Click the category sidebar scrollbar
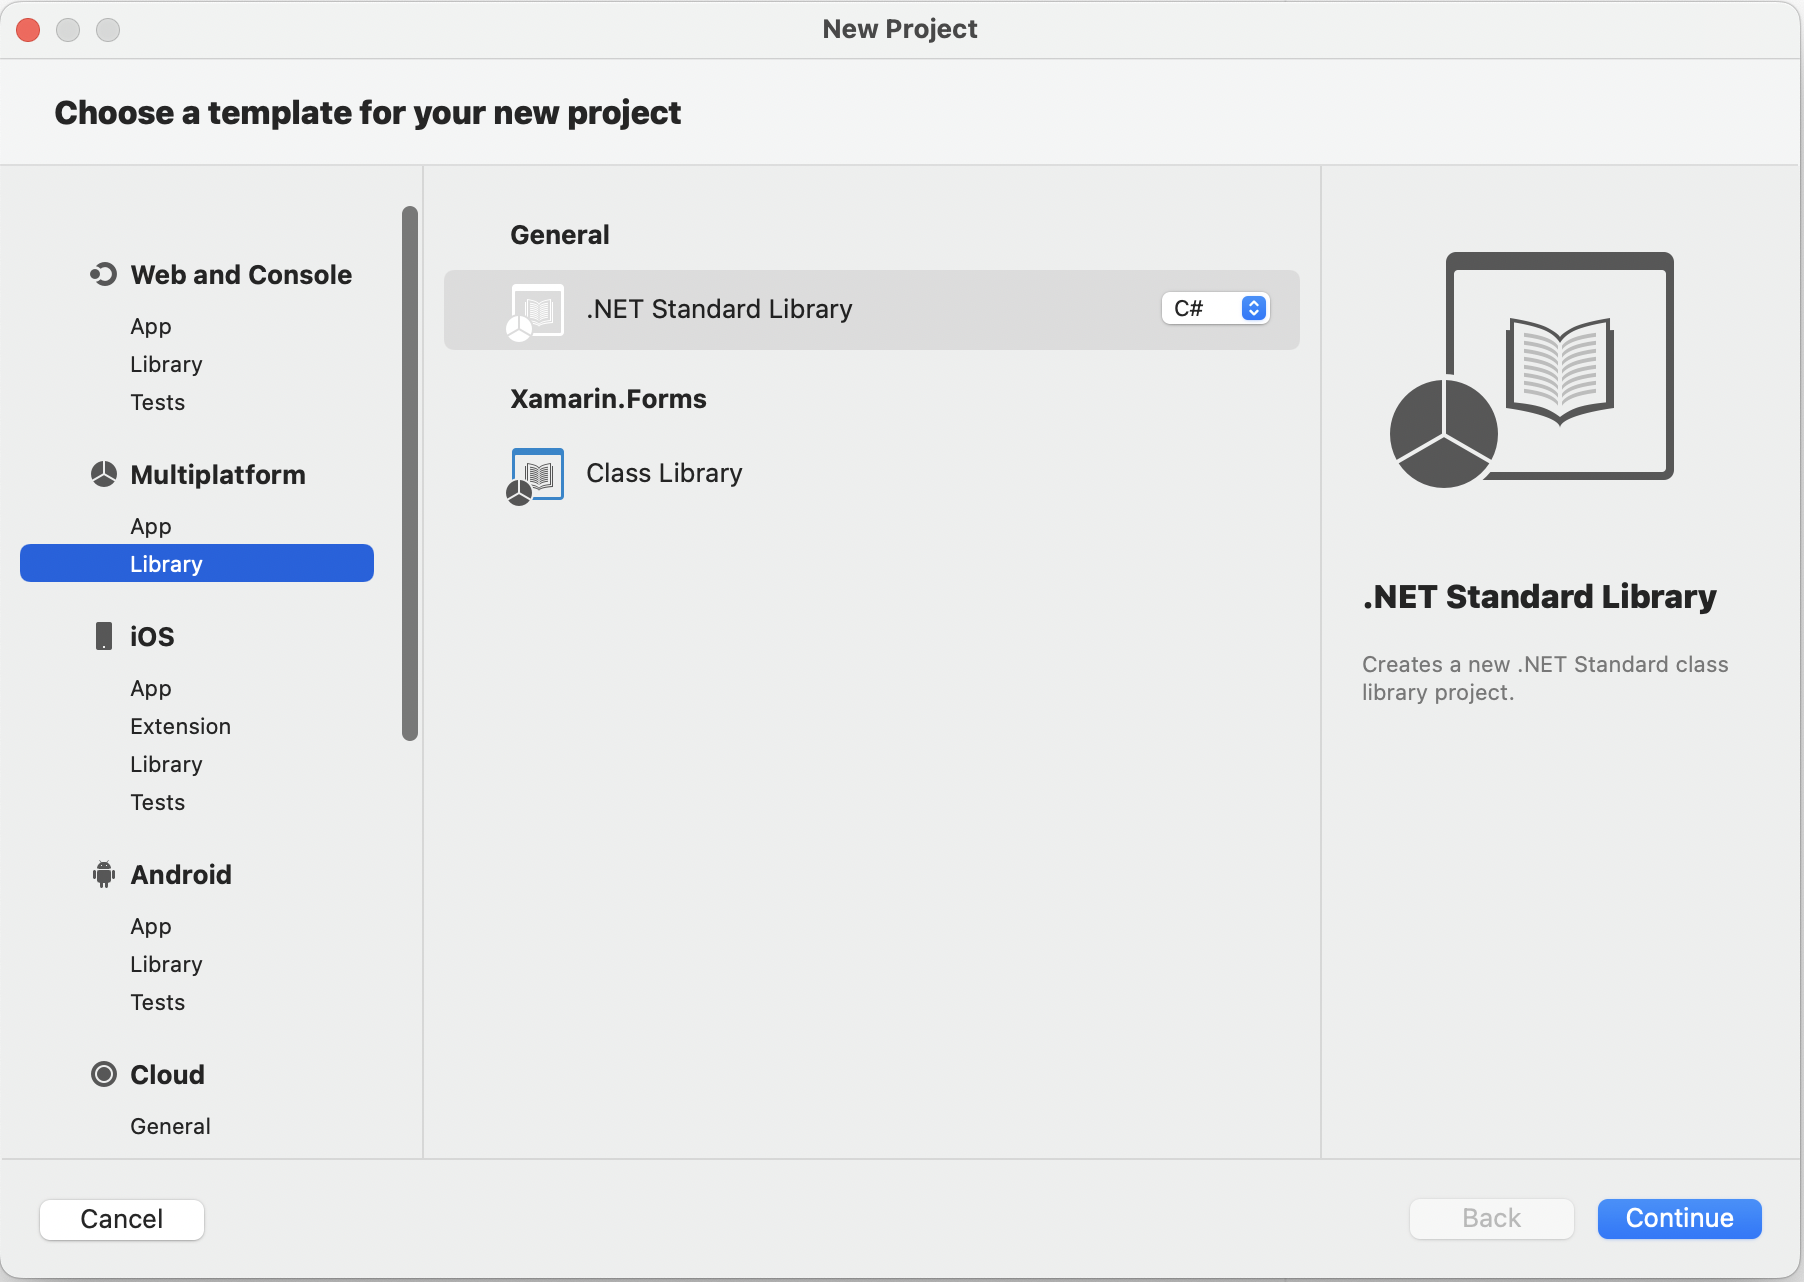 [x=410, y=473]
